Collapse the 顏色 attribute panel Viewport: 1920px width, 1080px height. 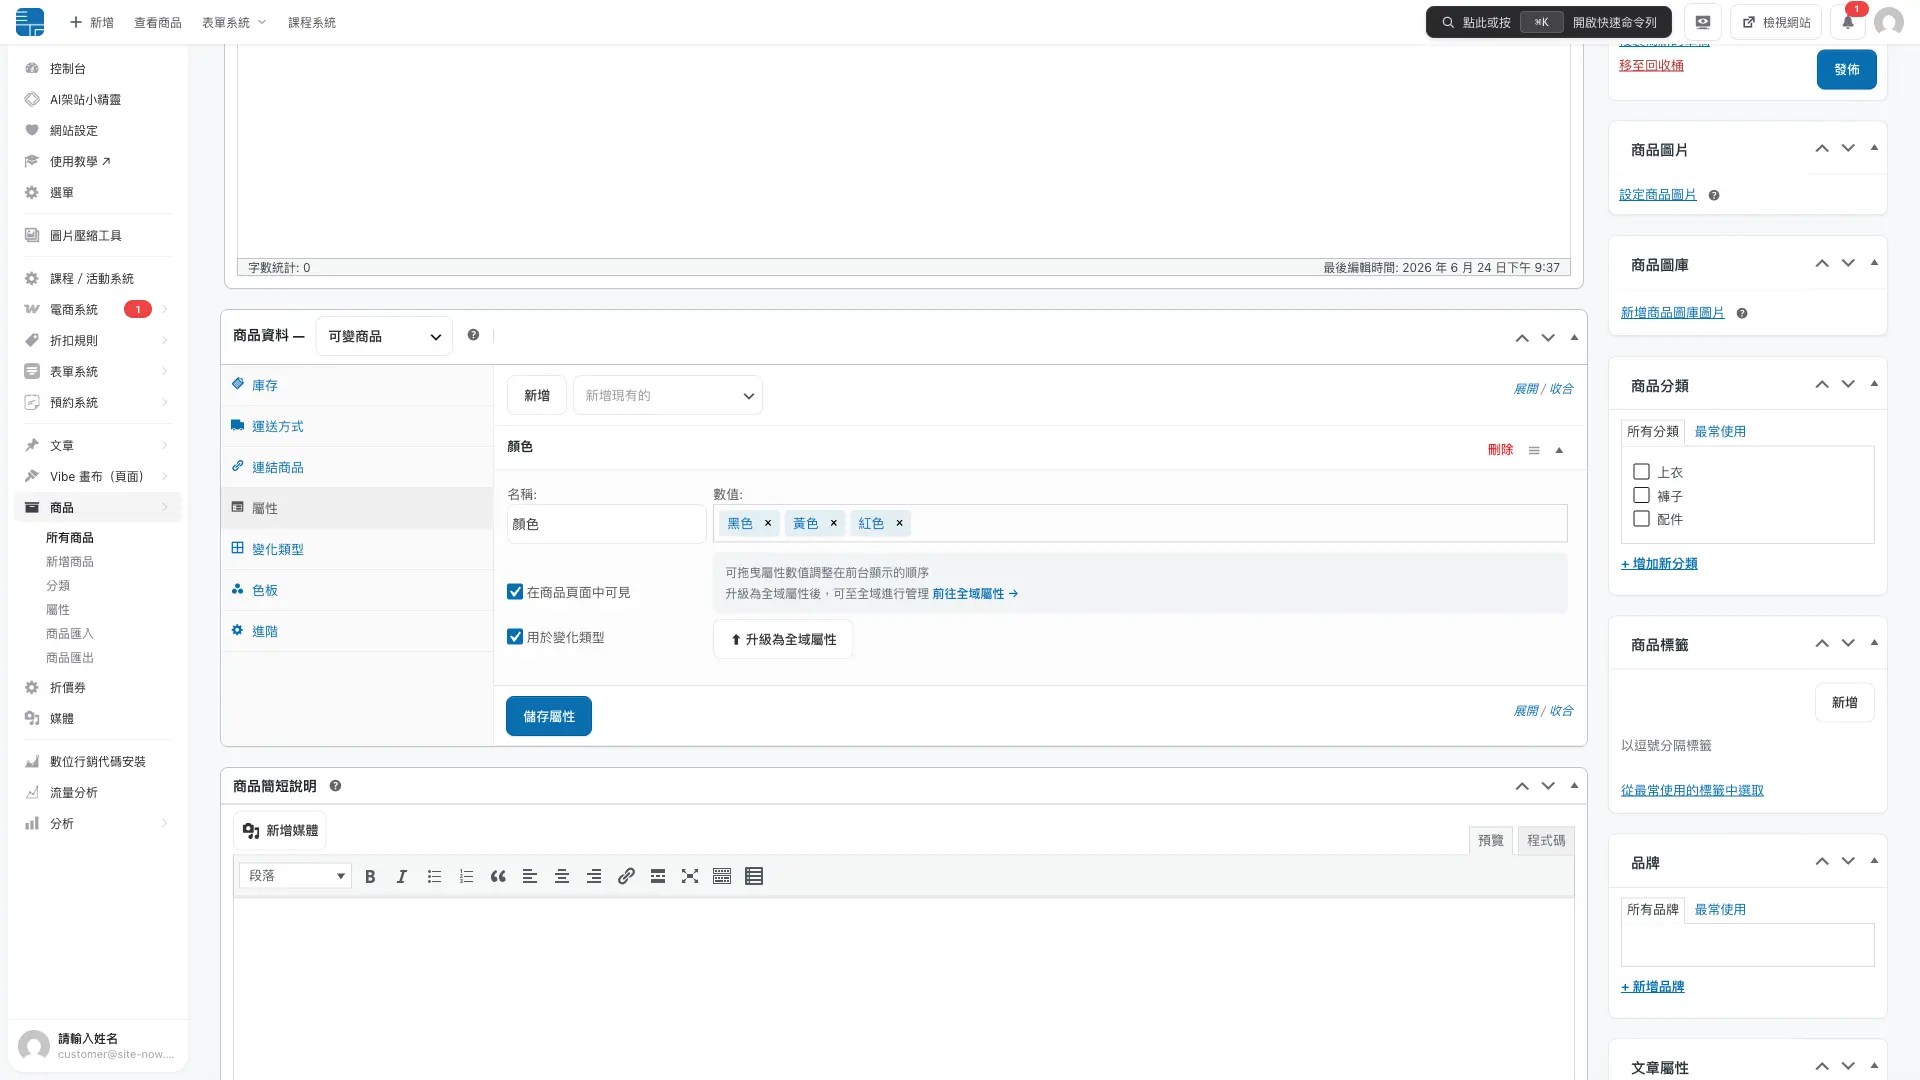1559,451
